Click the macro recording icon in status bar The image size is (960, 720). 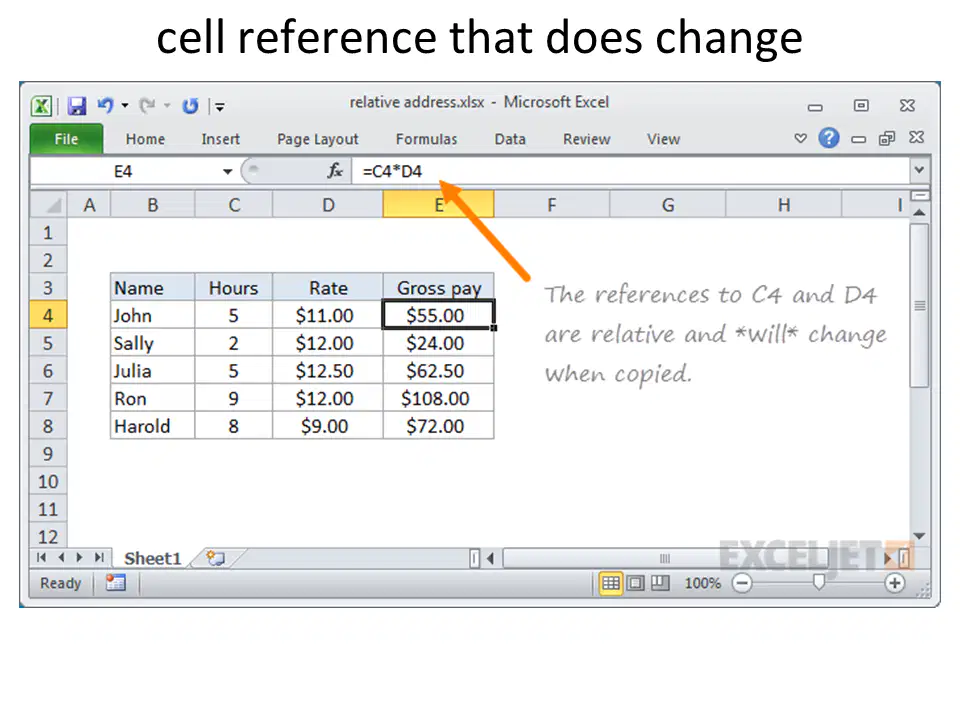pos(115,583)
